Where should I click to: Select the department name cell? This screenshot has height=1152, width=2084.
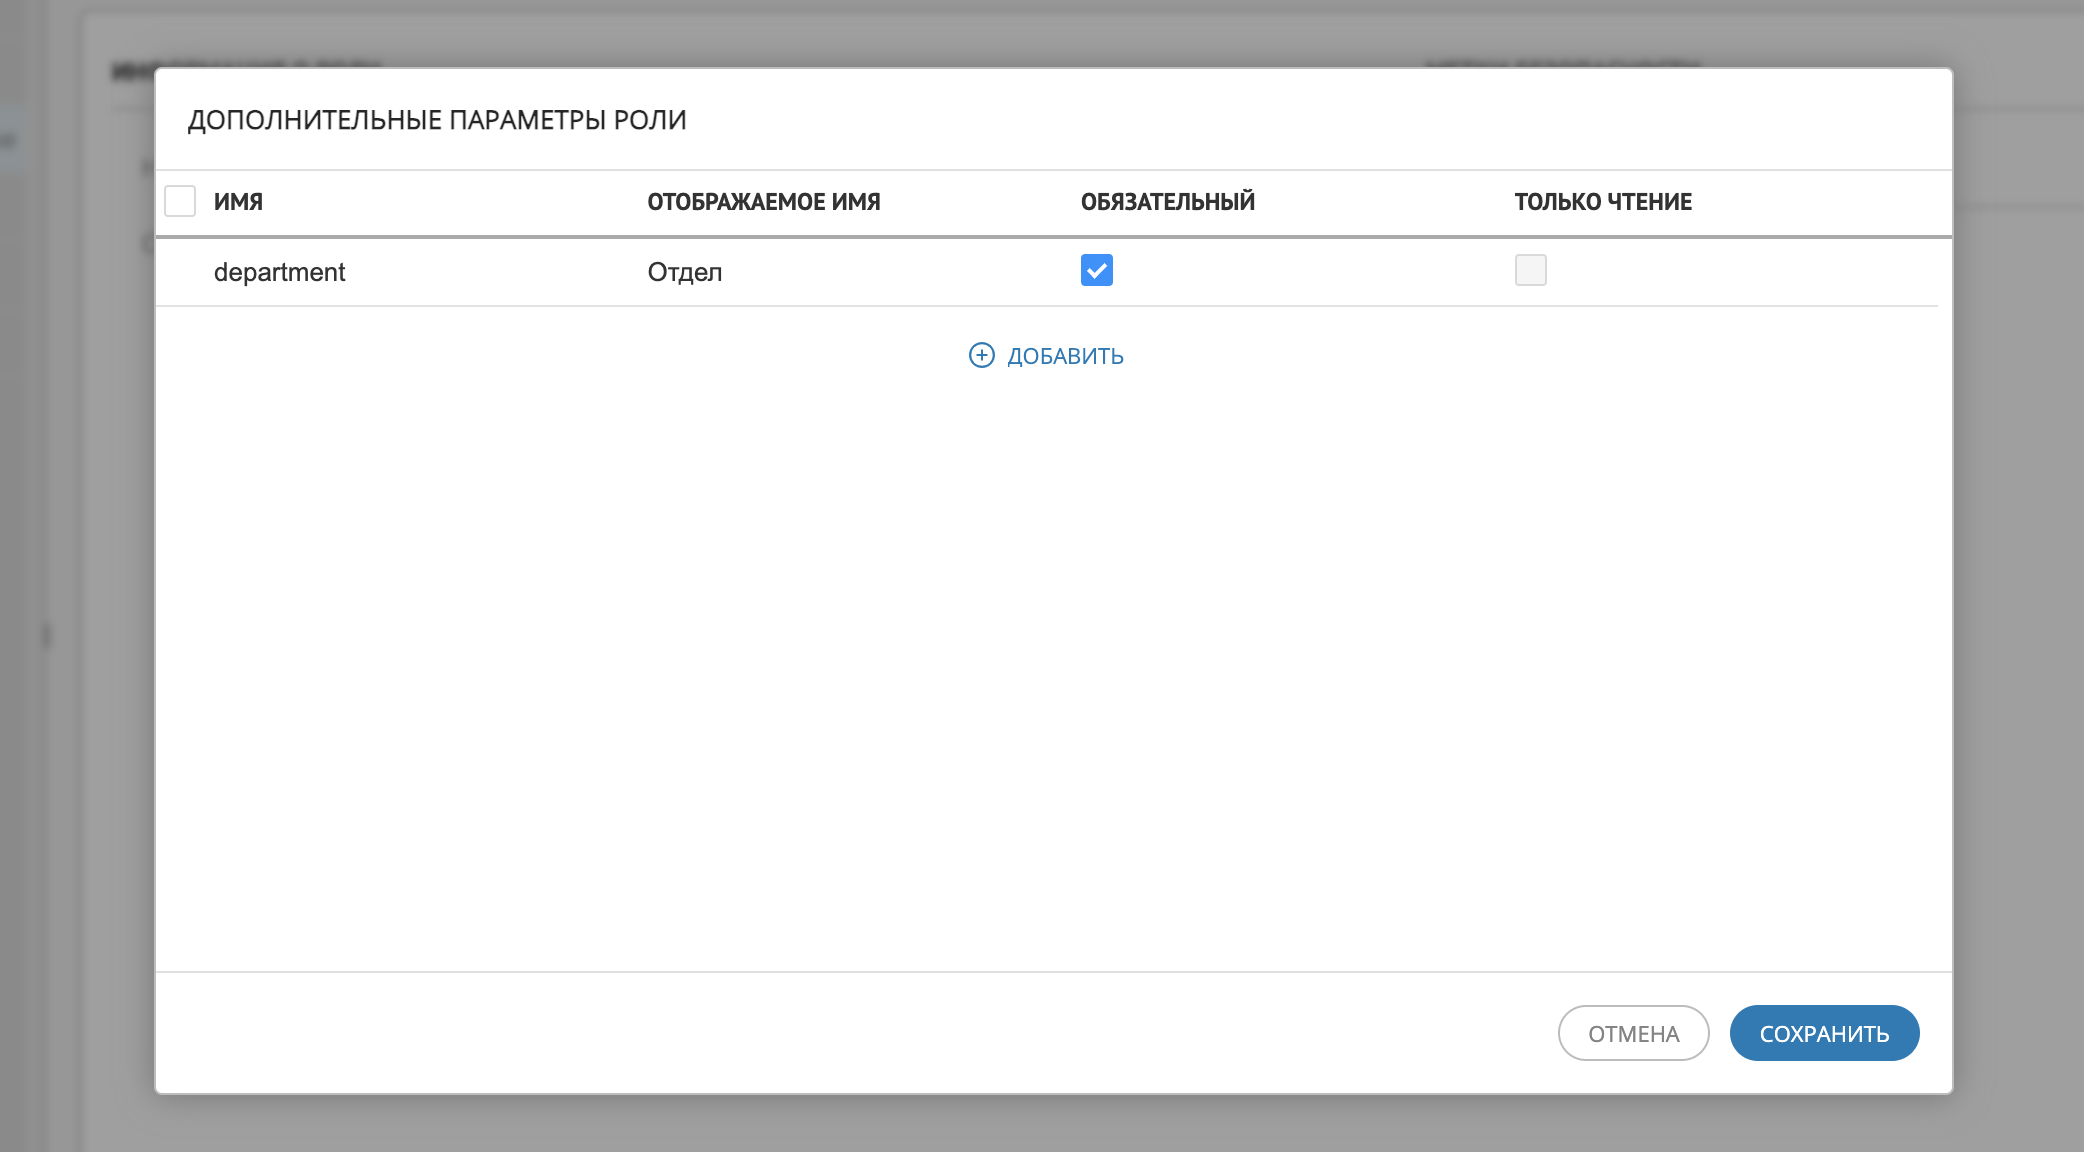point(279,272)
